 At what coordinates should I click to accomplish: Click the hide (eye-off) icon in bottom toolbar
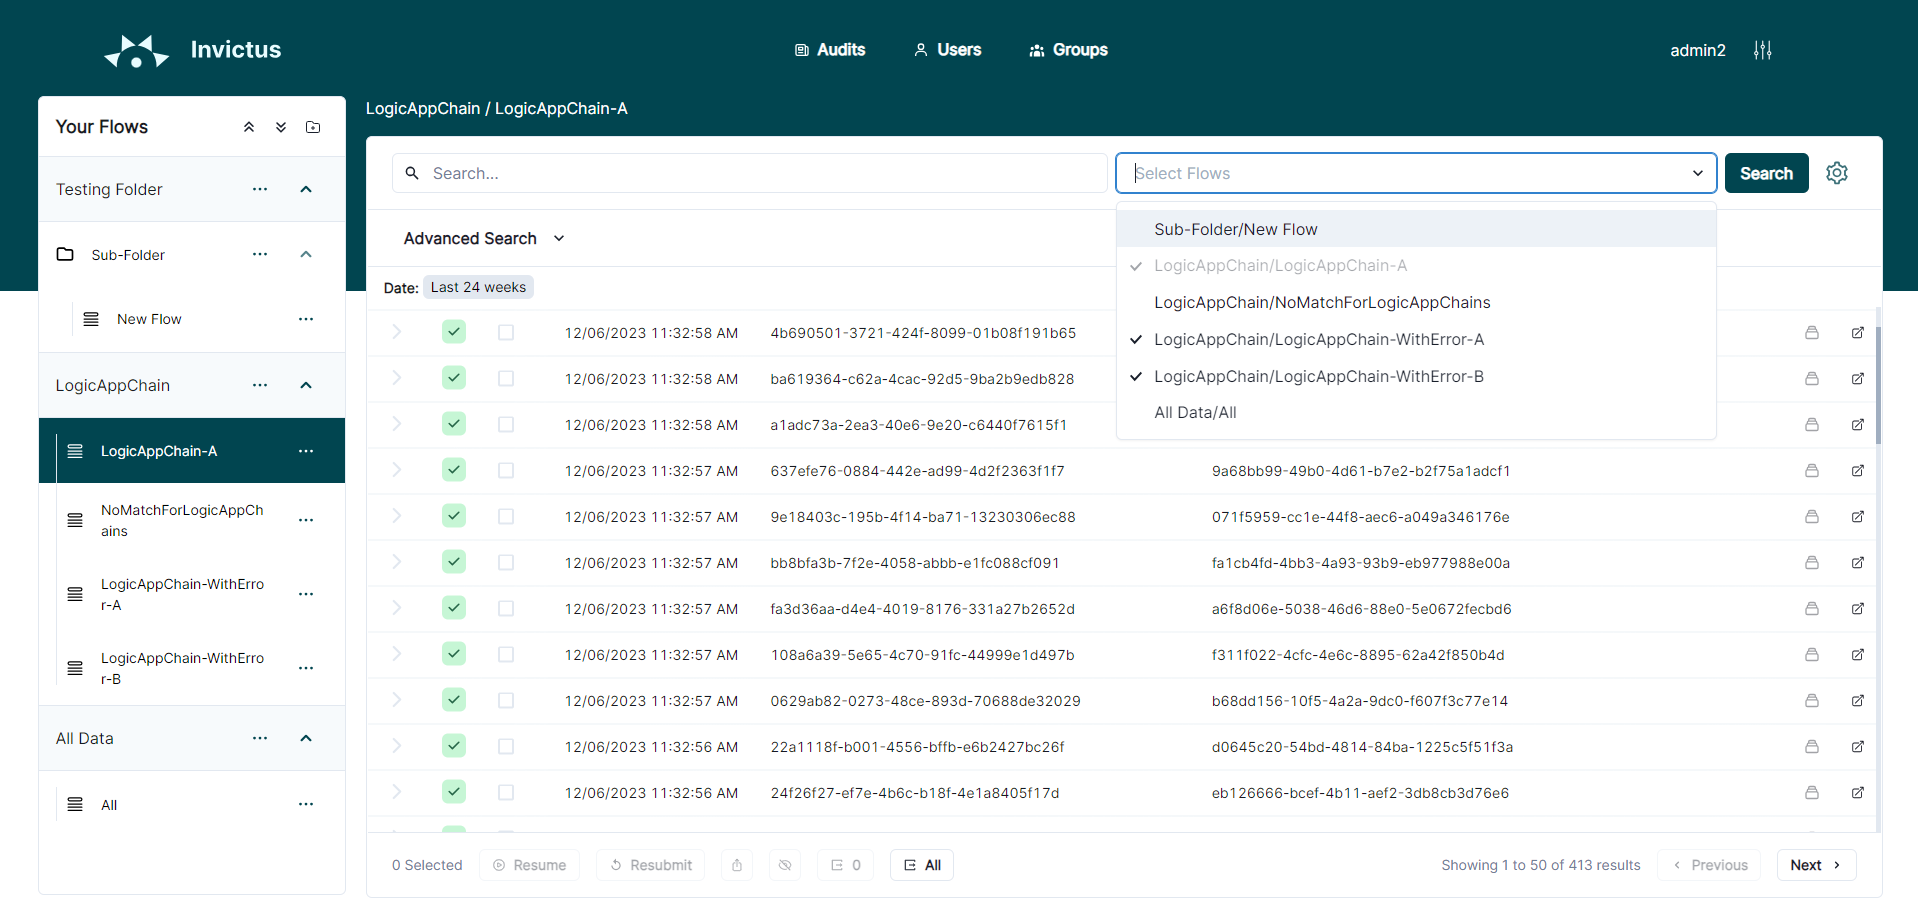pyautogui.click(x=785, y=865)
